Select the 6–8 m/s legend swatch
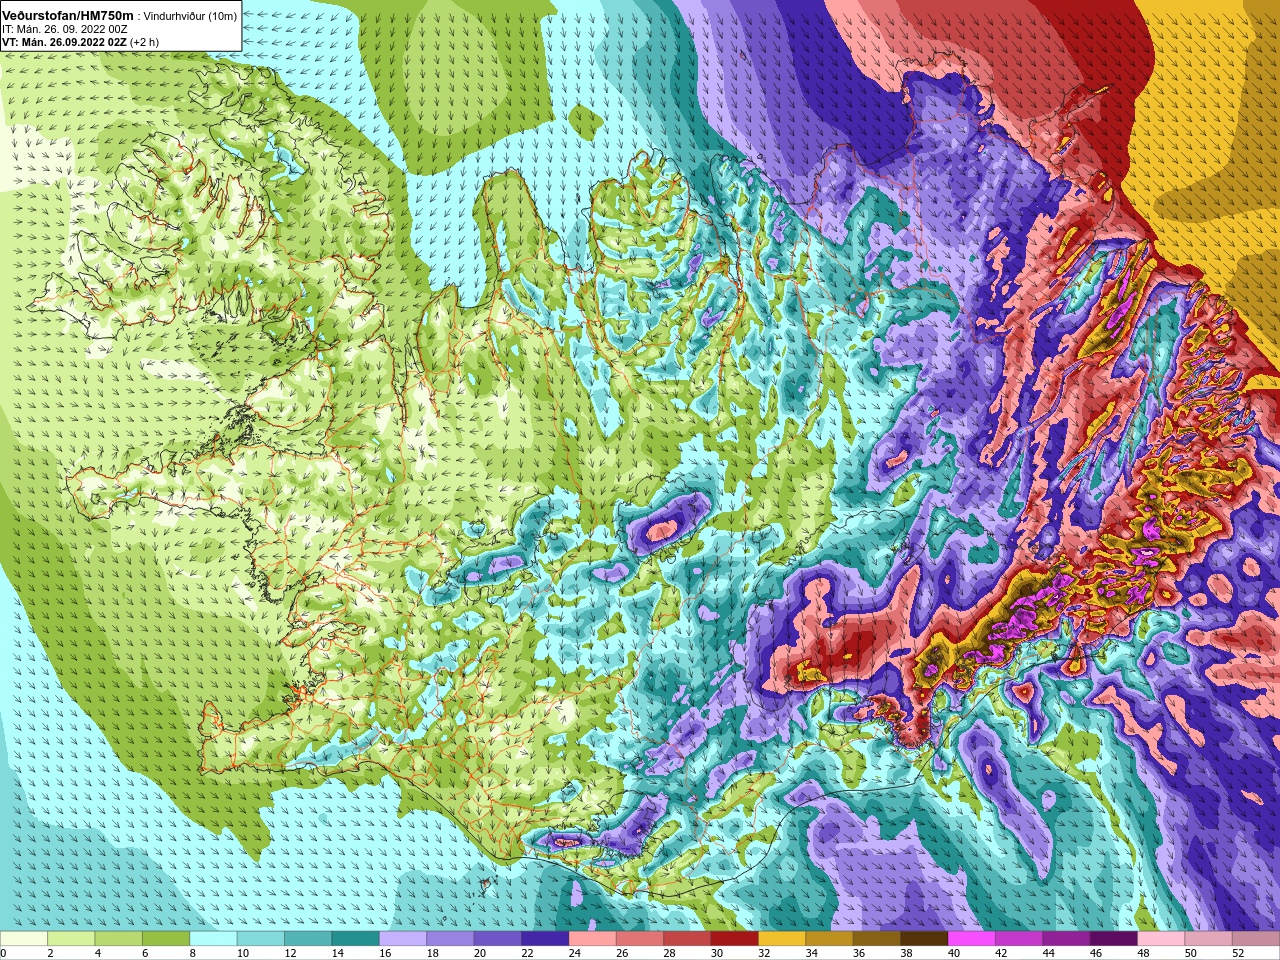1280x960 pixels. (166, 939)
